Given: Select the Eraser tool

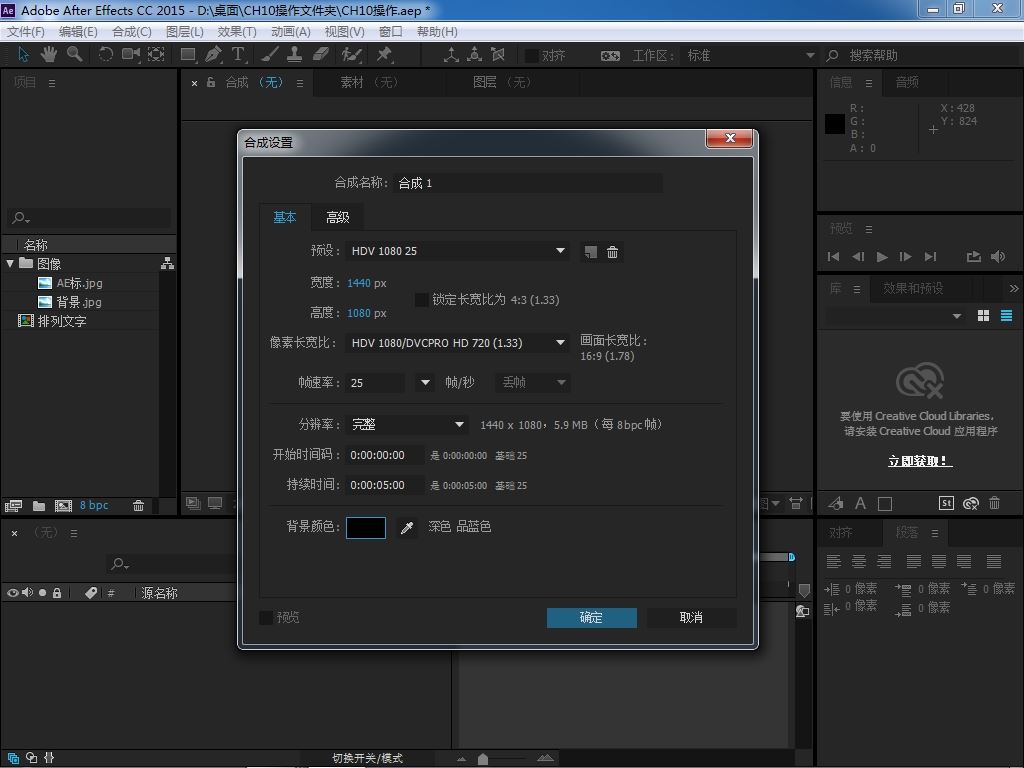Looking at the screenshot, I should 320,55.
